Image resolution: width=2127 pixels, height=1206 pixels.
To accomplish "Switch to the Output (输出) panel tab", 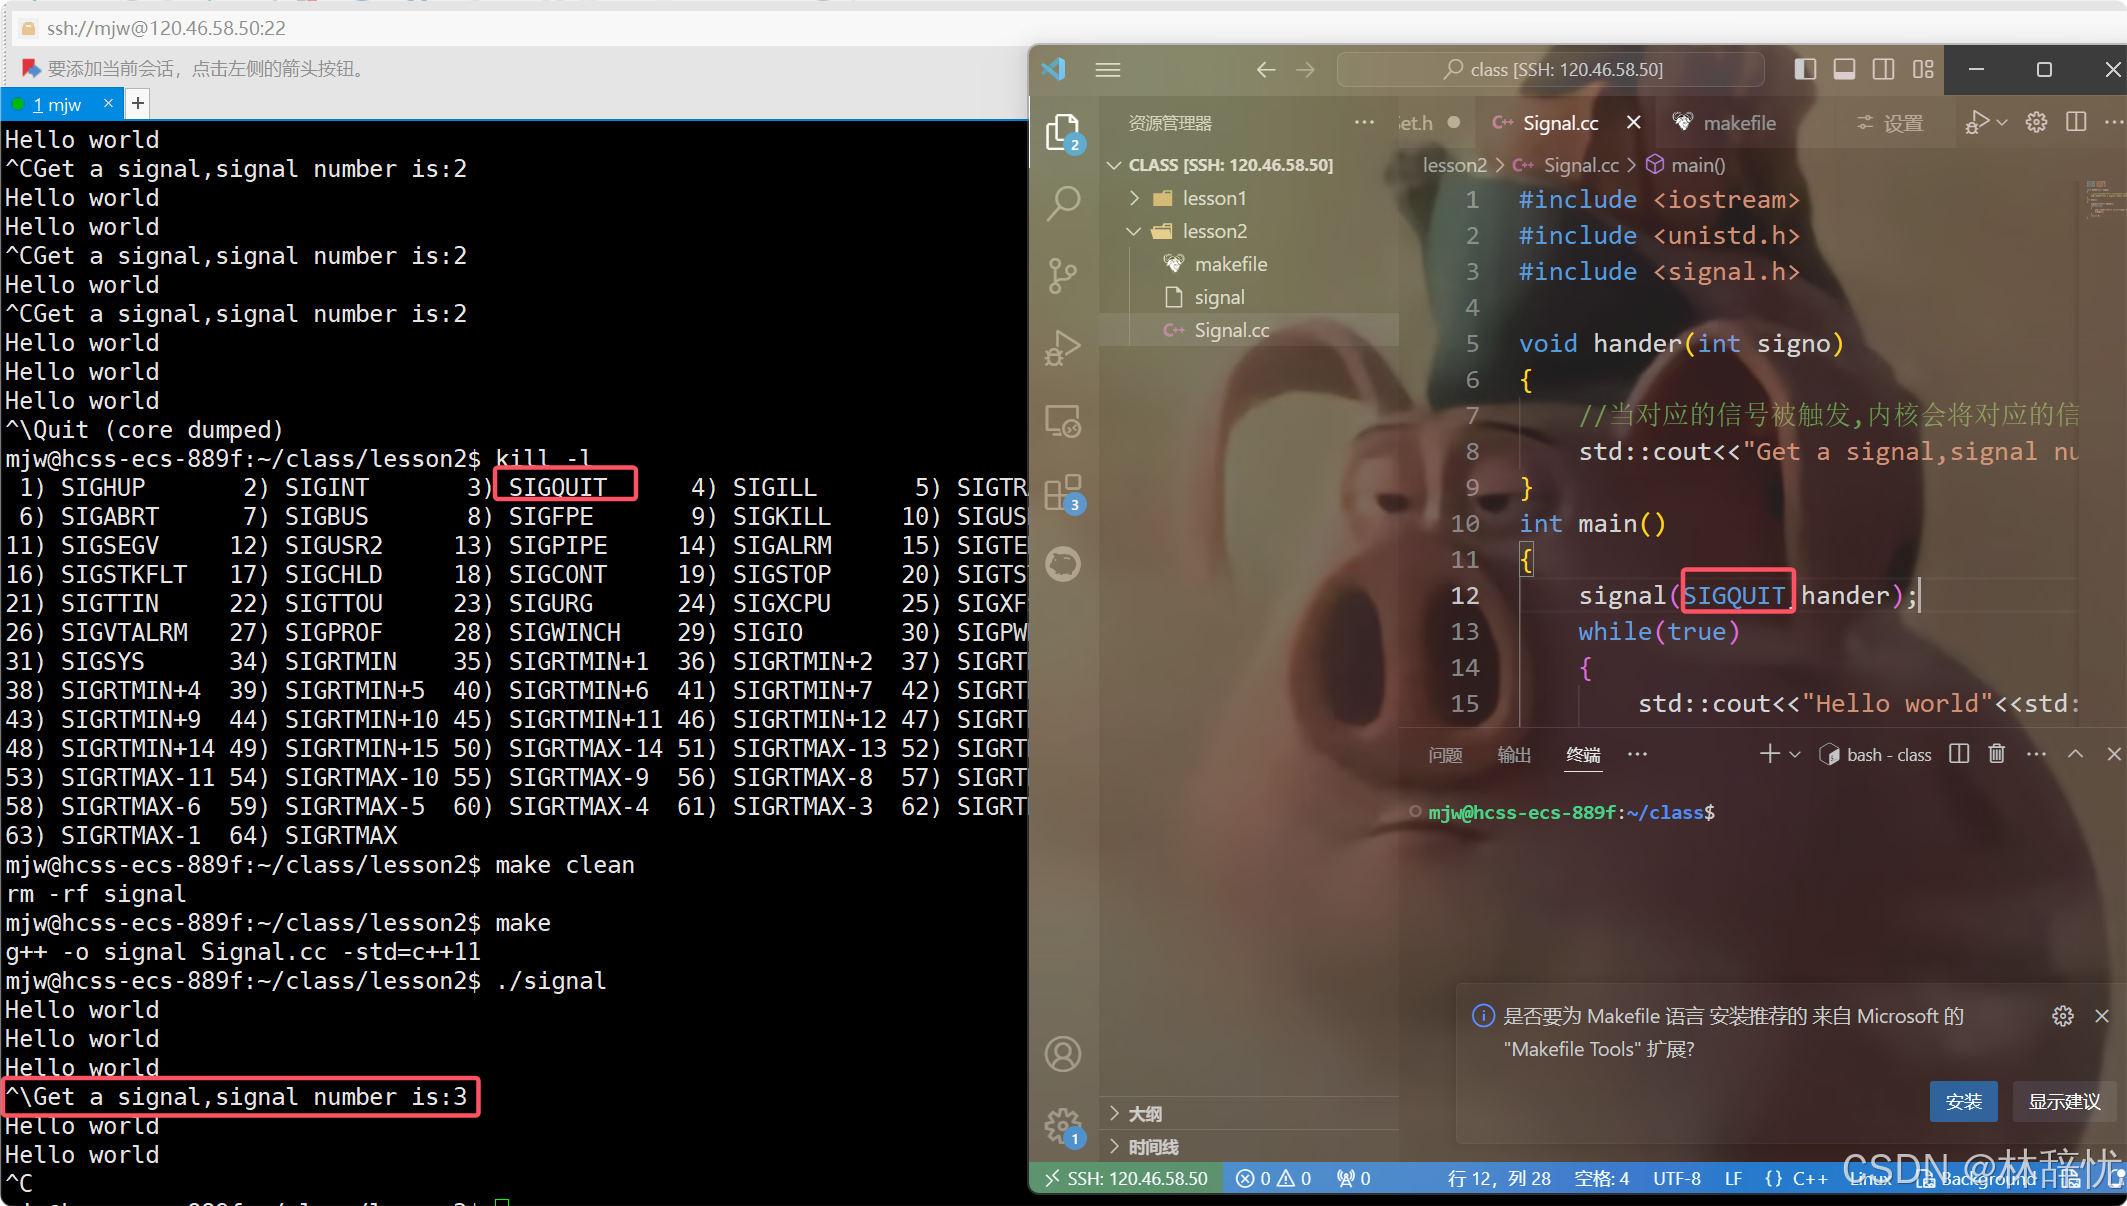I will coord(1514,755).
